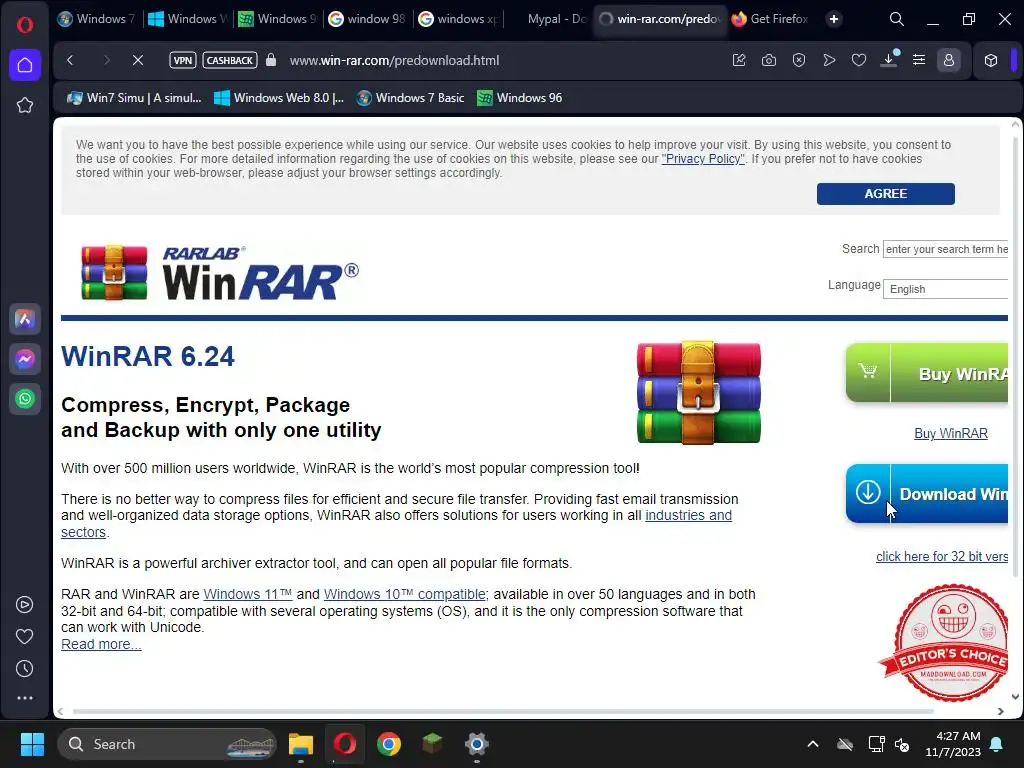Click the padlock site security icon
Image resolution: width=1024 pixels, height=768 pixels.
coord(271,60)
